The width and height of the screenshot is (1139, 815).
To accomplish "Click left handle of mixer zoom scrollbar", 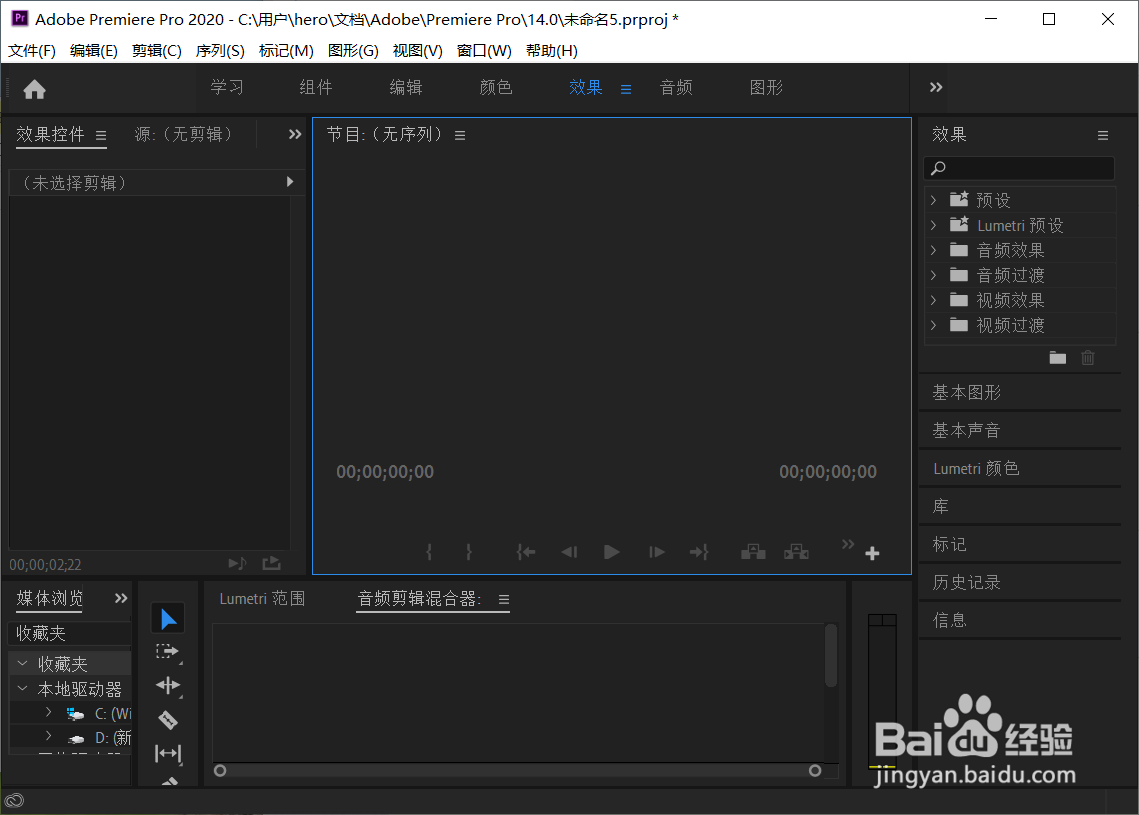I will click(x=220, y=771).
